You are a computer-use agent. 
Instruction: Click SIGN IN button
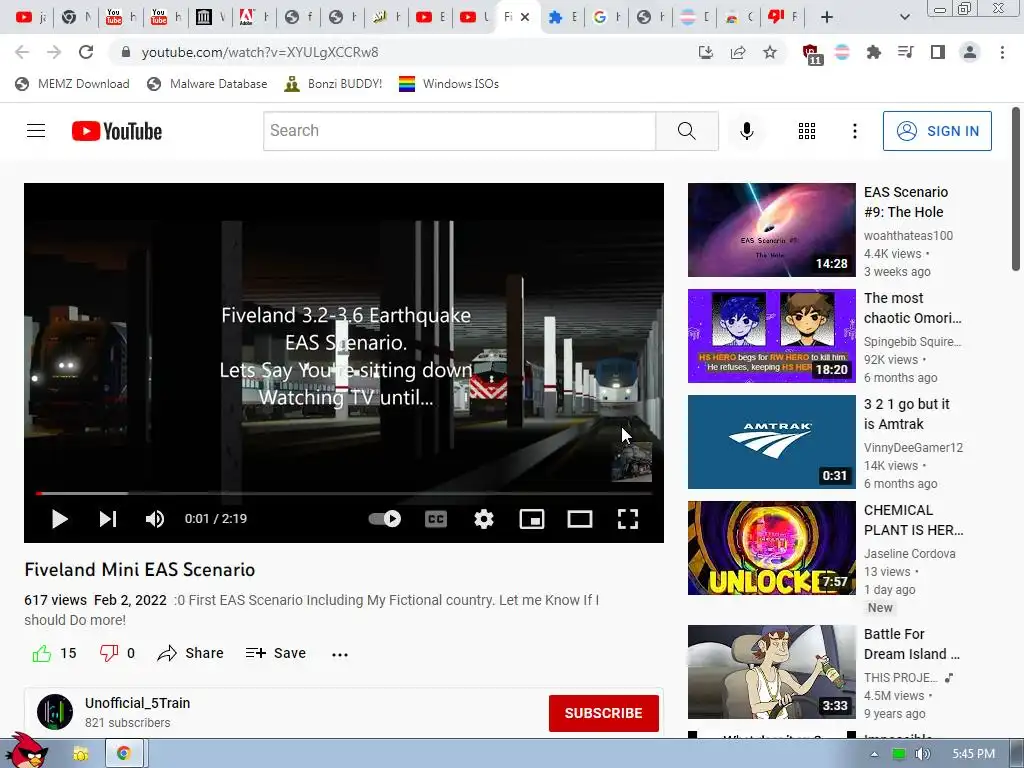click(x=937, y=131)
